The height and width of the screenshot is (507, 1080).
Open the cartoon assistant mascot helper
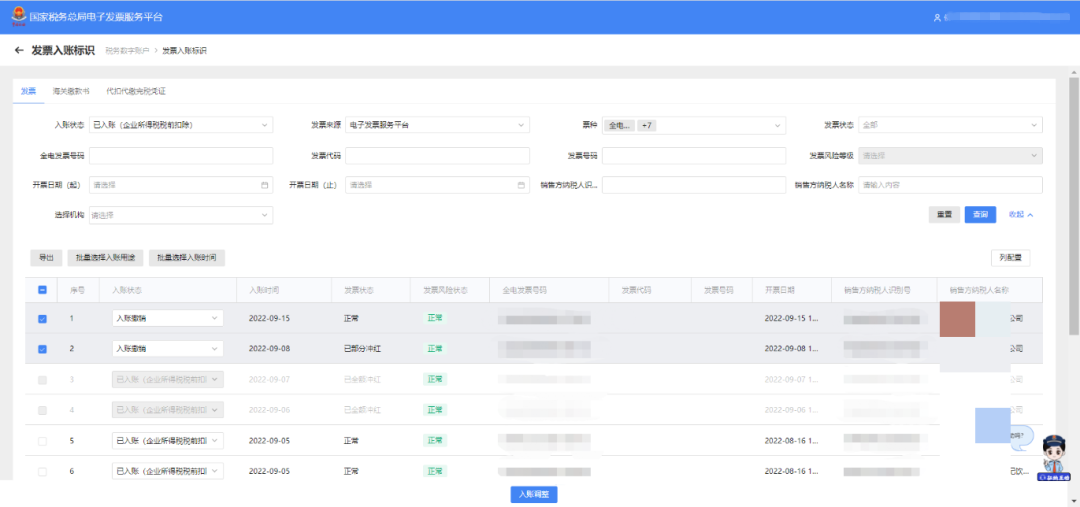coord(1052,458)
